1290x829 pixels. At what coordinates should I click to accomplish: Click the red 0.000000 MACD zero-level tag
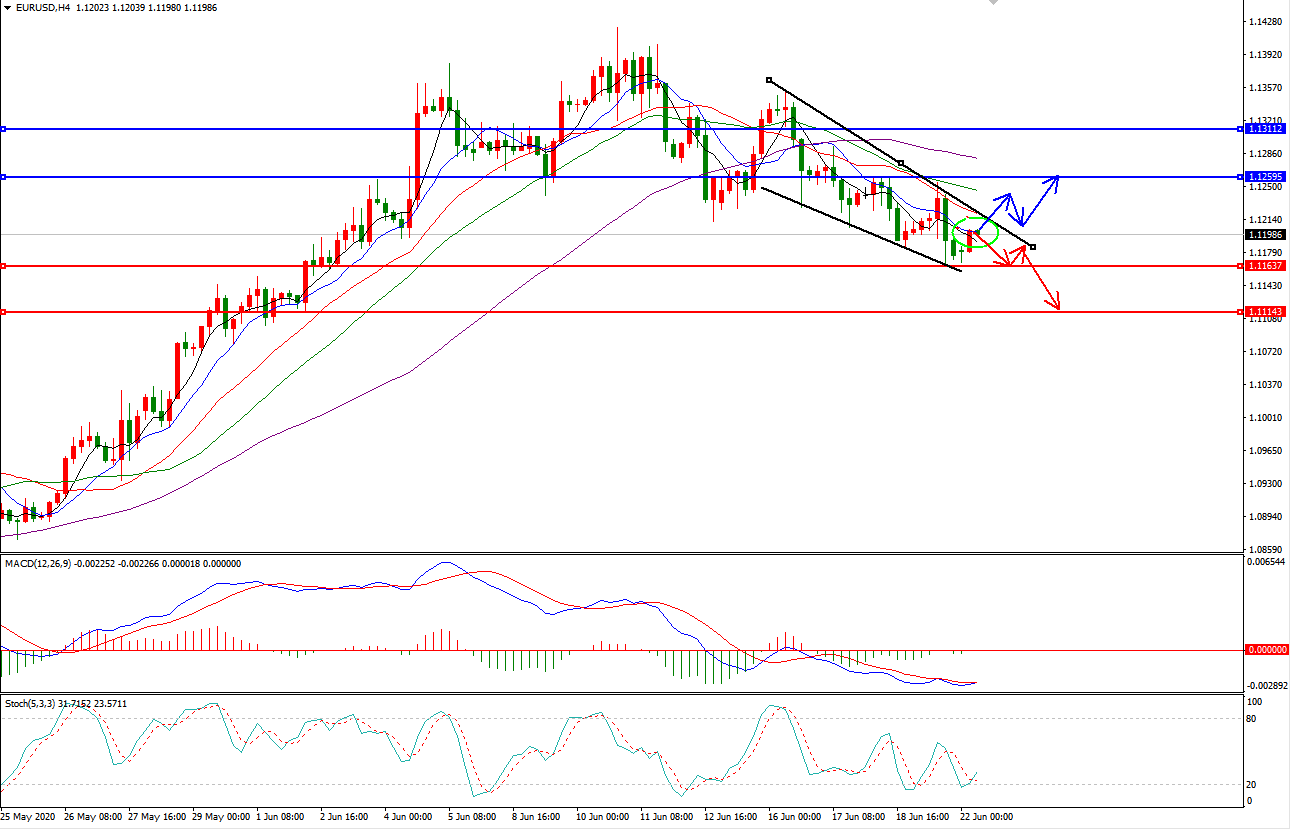click(x=1265, y=650)
